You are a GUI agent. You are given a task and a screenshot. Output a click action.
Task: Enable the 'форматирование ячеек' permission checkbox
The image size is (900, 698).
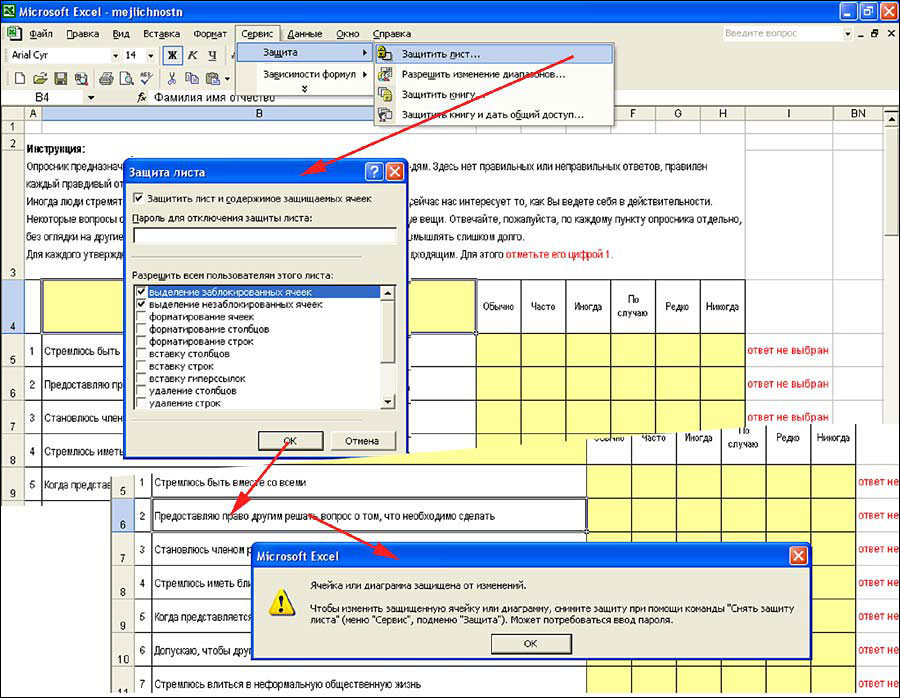click(x=141, y=318)
